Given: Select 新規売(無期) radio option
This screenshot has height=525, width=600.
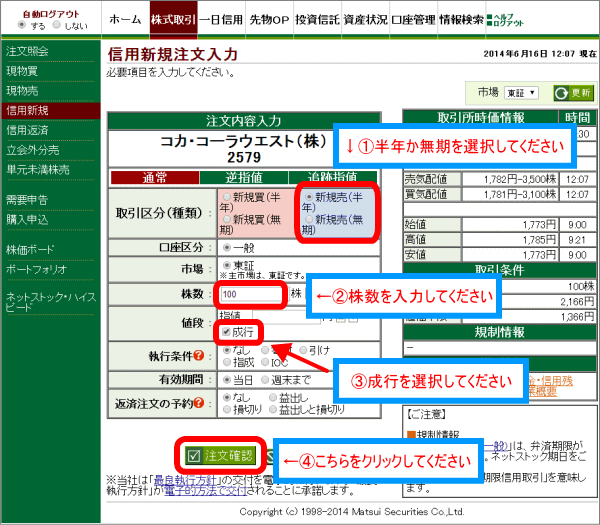Looking at the screenshot, I should pyautogui.click(x=308, y=219).
